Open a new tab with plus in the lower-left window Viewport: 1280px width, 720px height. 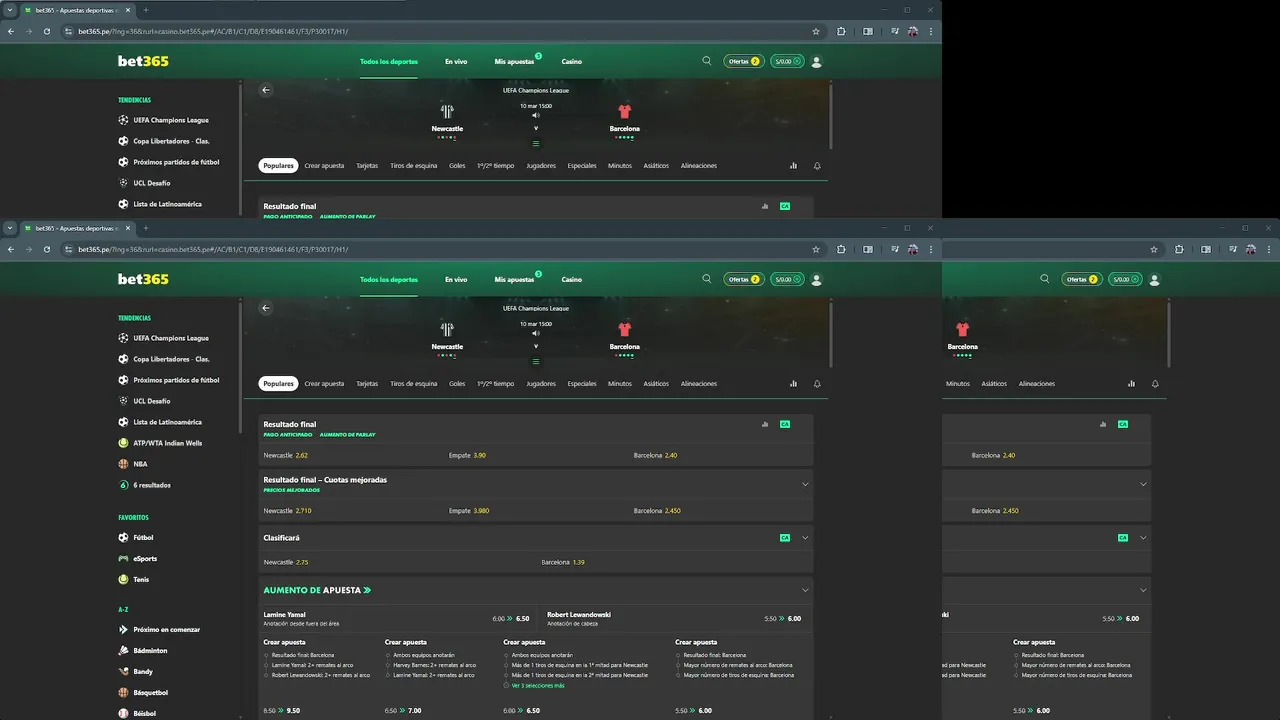(146, 228)
